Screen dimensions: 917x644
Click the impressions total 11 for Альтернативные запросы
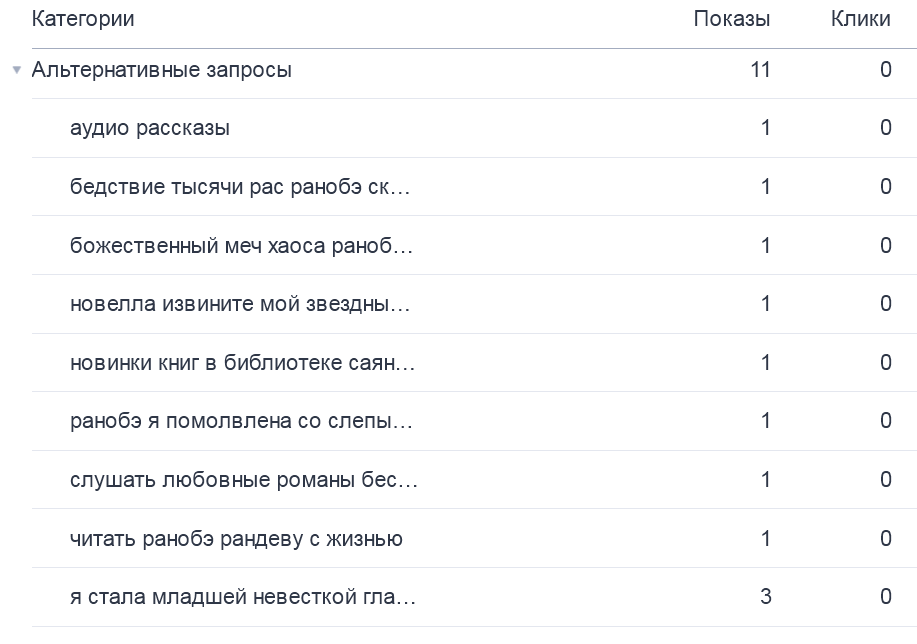760,71
